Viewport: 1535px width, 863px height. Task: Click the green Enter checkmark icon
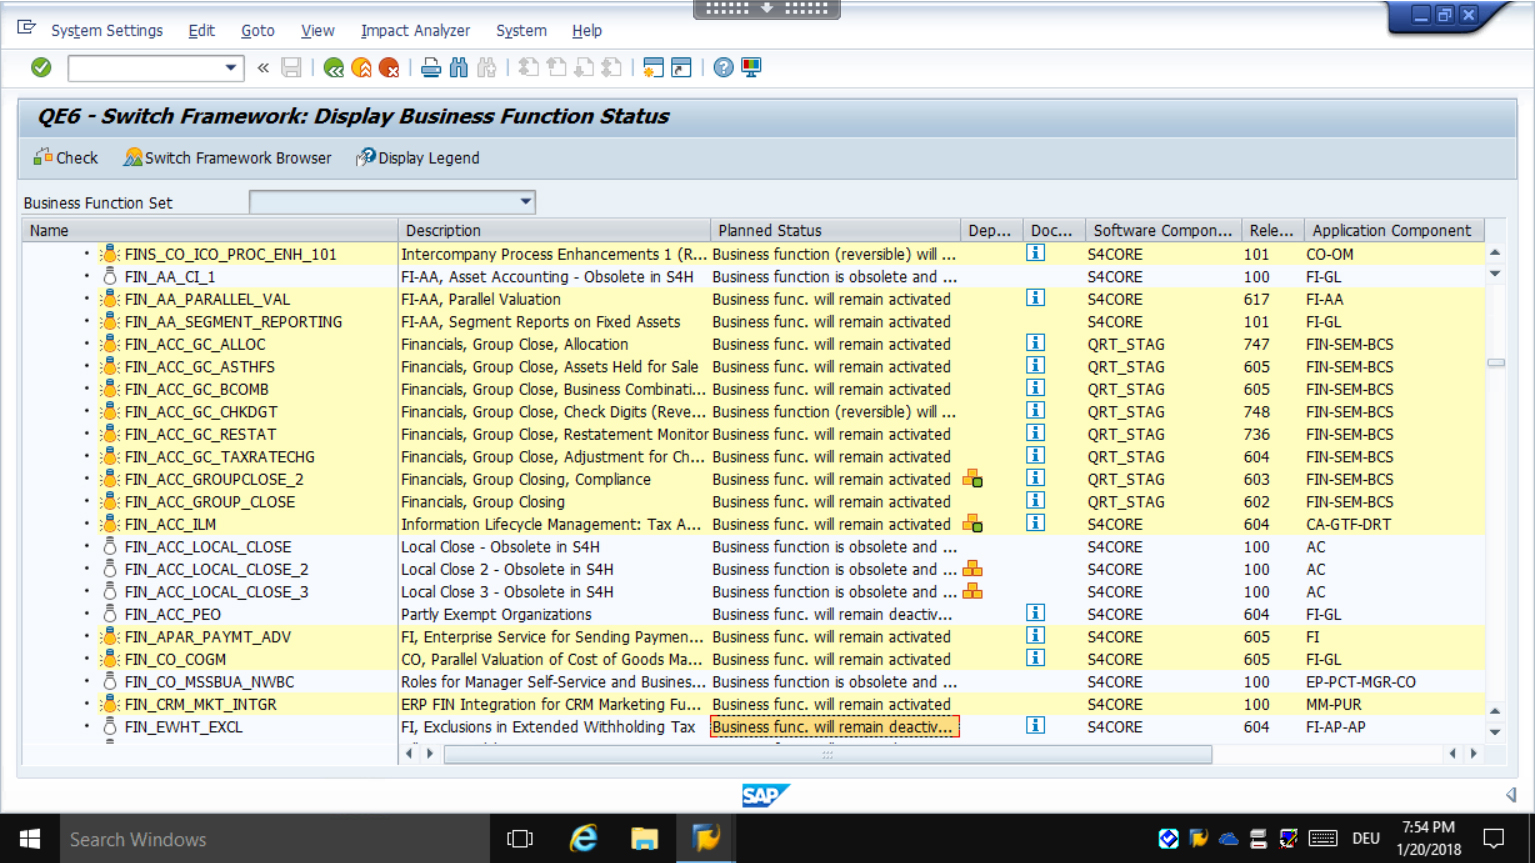click(41, 67)
